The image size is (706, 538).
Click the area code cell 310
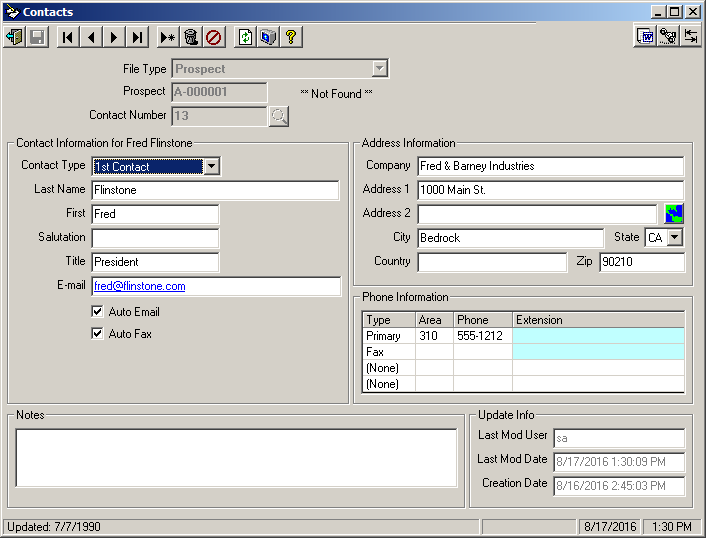click(x=434, y=336)
